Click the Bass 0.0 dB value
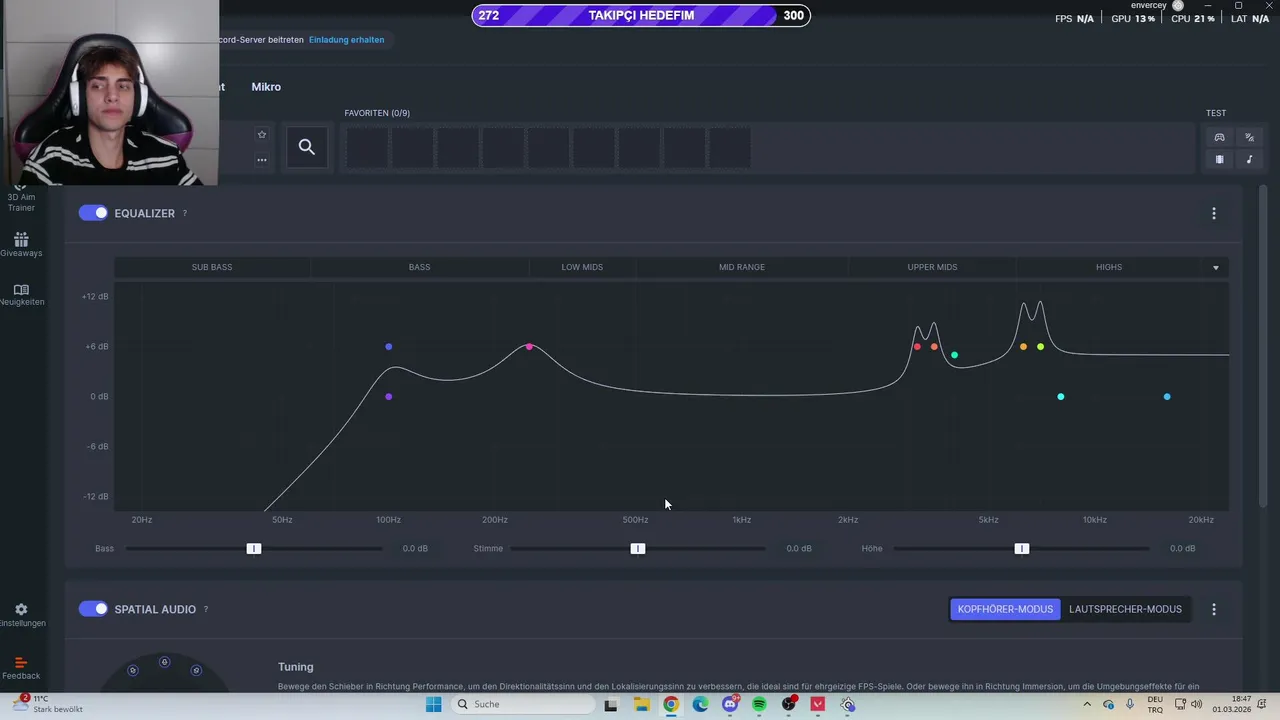This screenshot has width=1280, height=720. tap(415, 549)
